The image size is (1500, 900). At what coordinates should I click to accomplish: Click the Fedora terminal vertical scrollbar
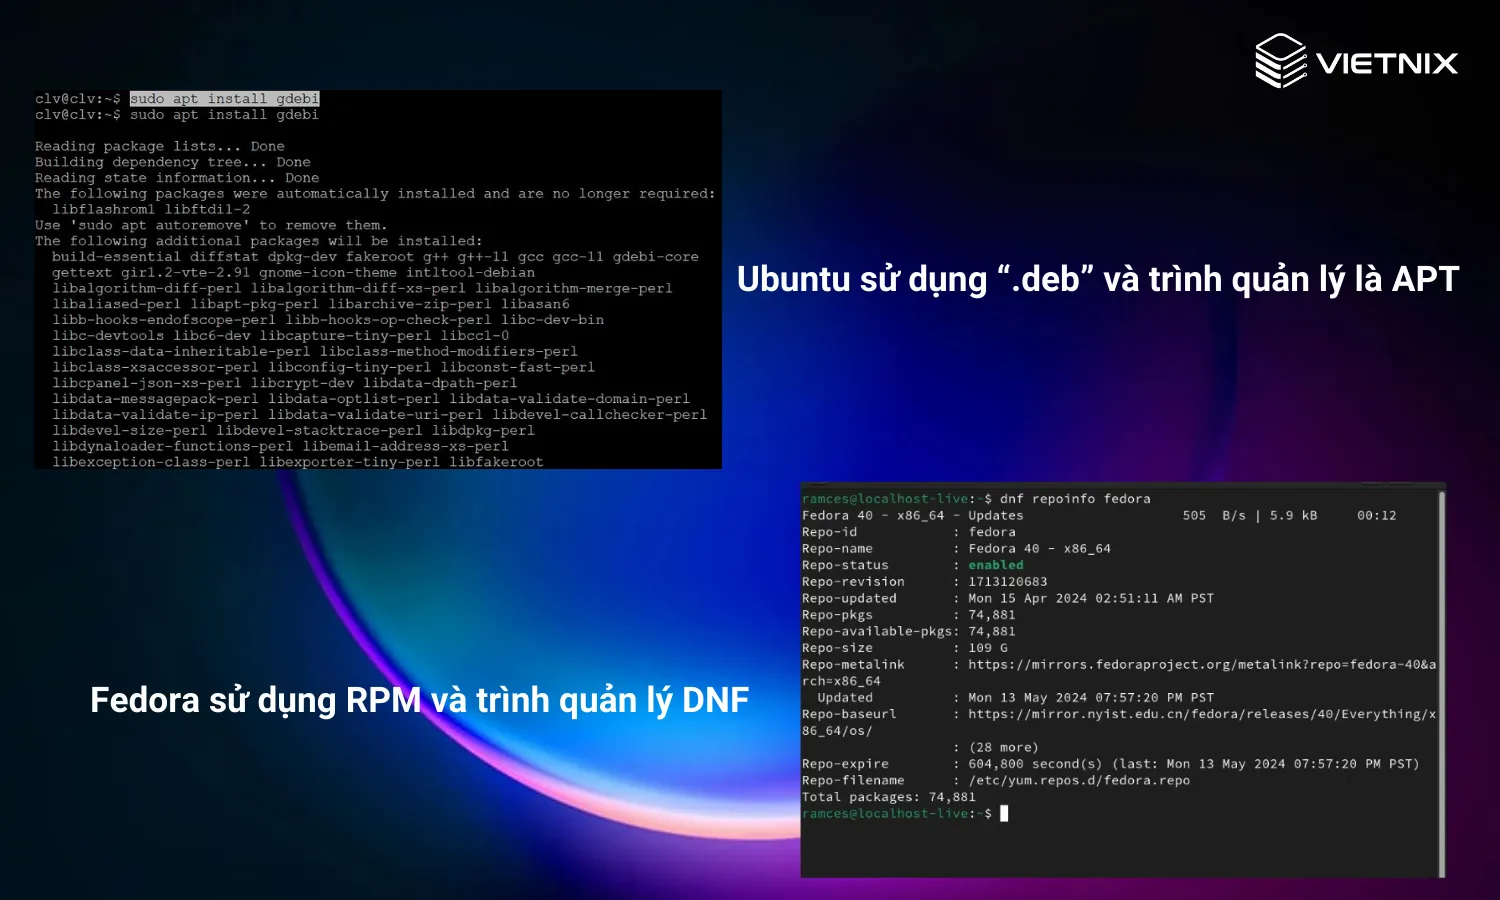tap(1441, 683)
